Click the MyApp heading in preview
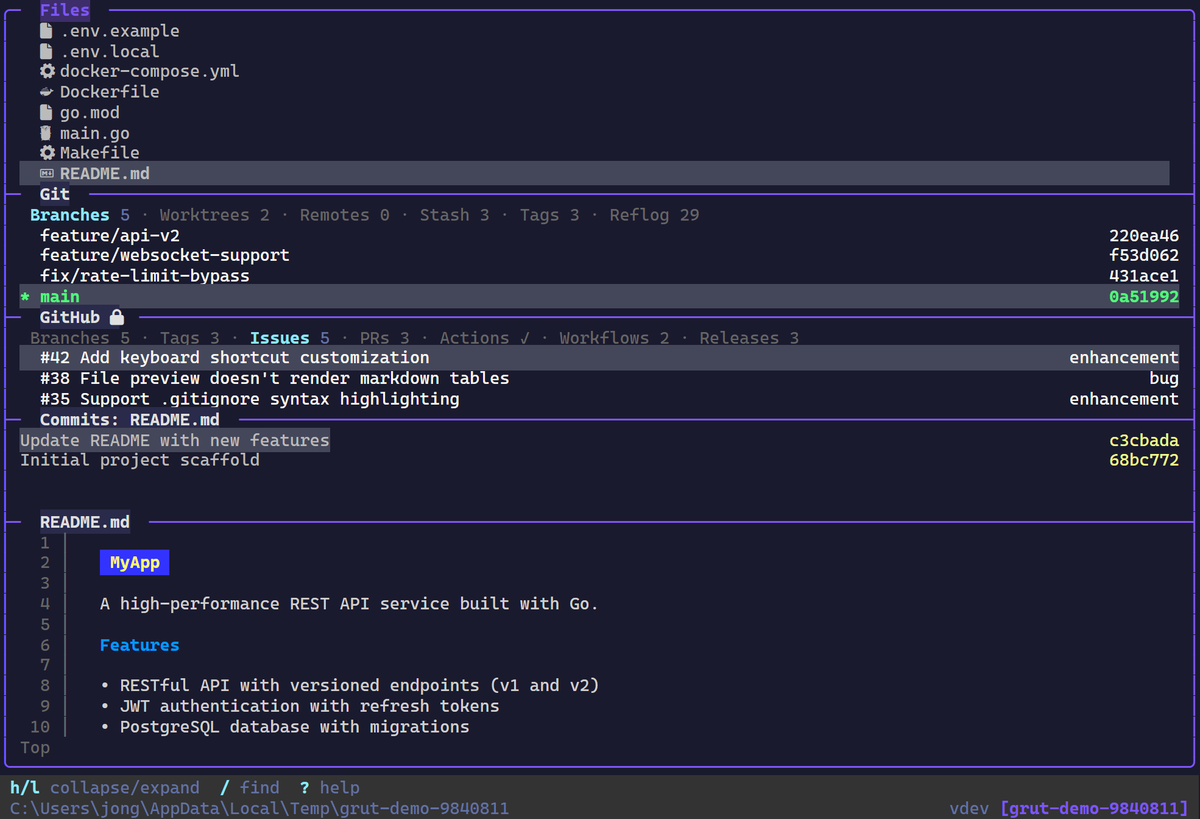Screen dimensions: 1200x819 coord(135,563)
